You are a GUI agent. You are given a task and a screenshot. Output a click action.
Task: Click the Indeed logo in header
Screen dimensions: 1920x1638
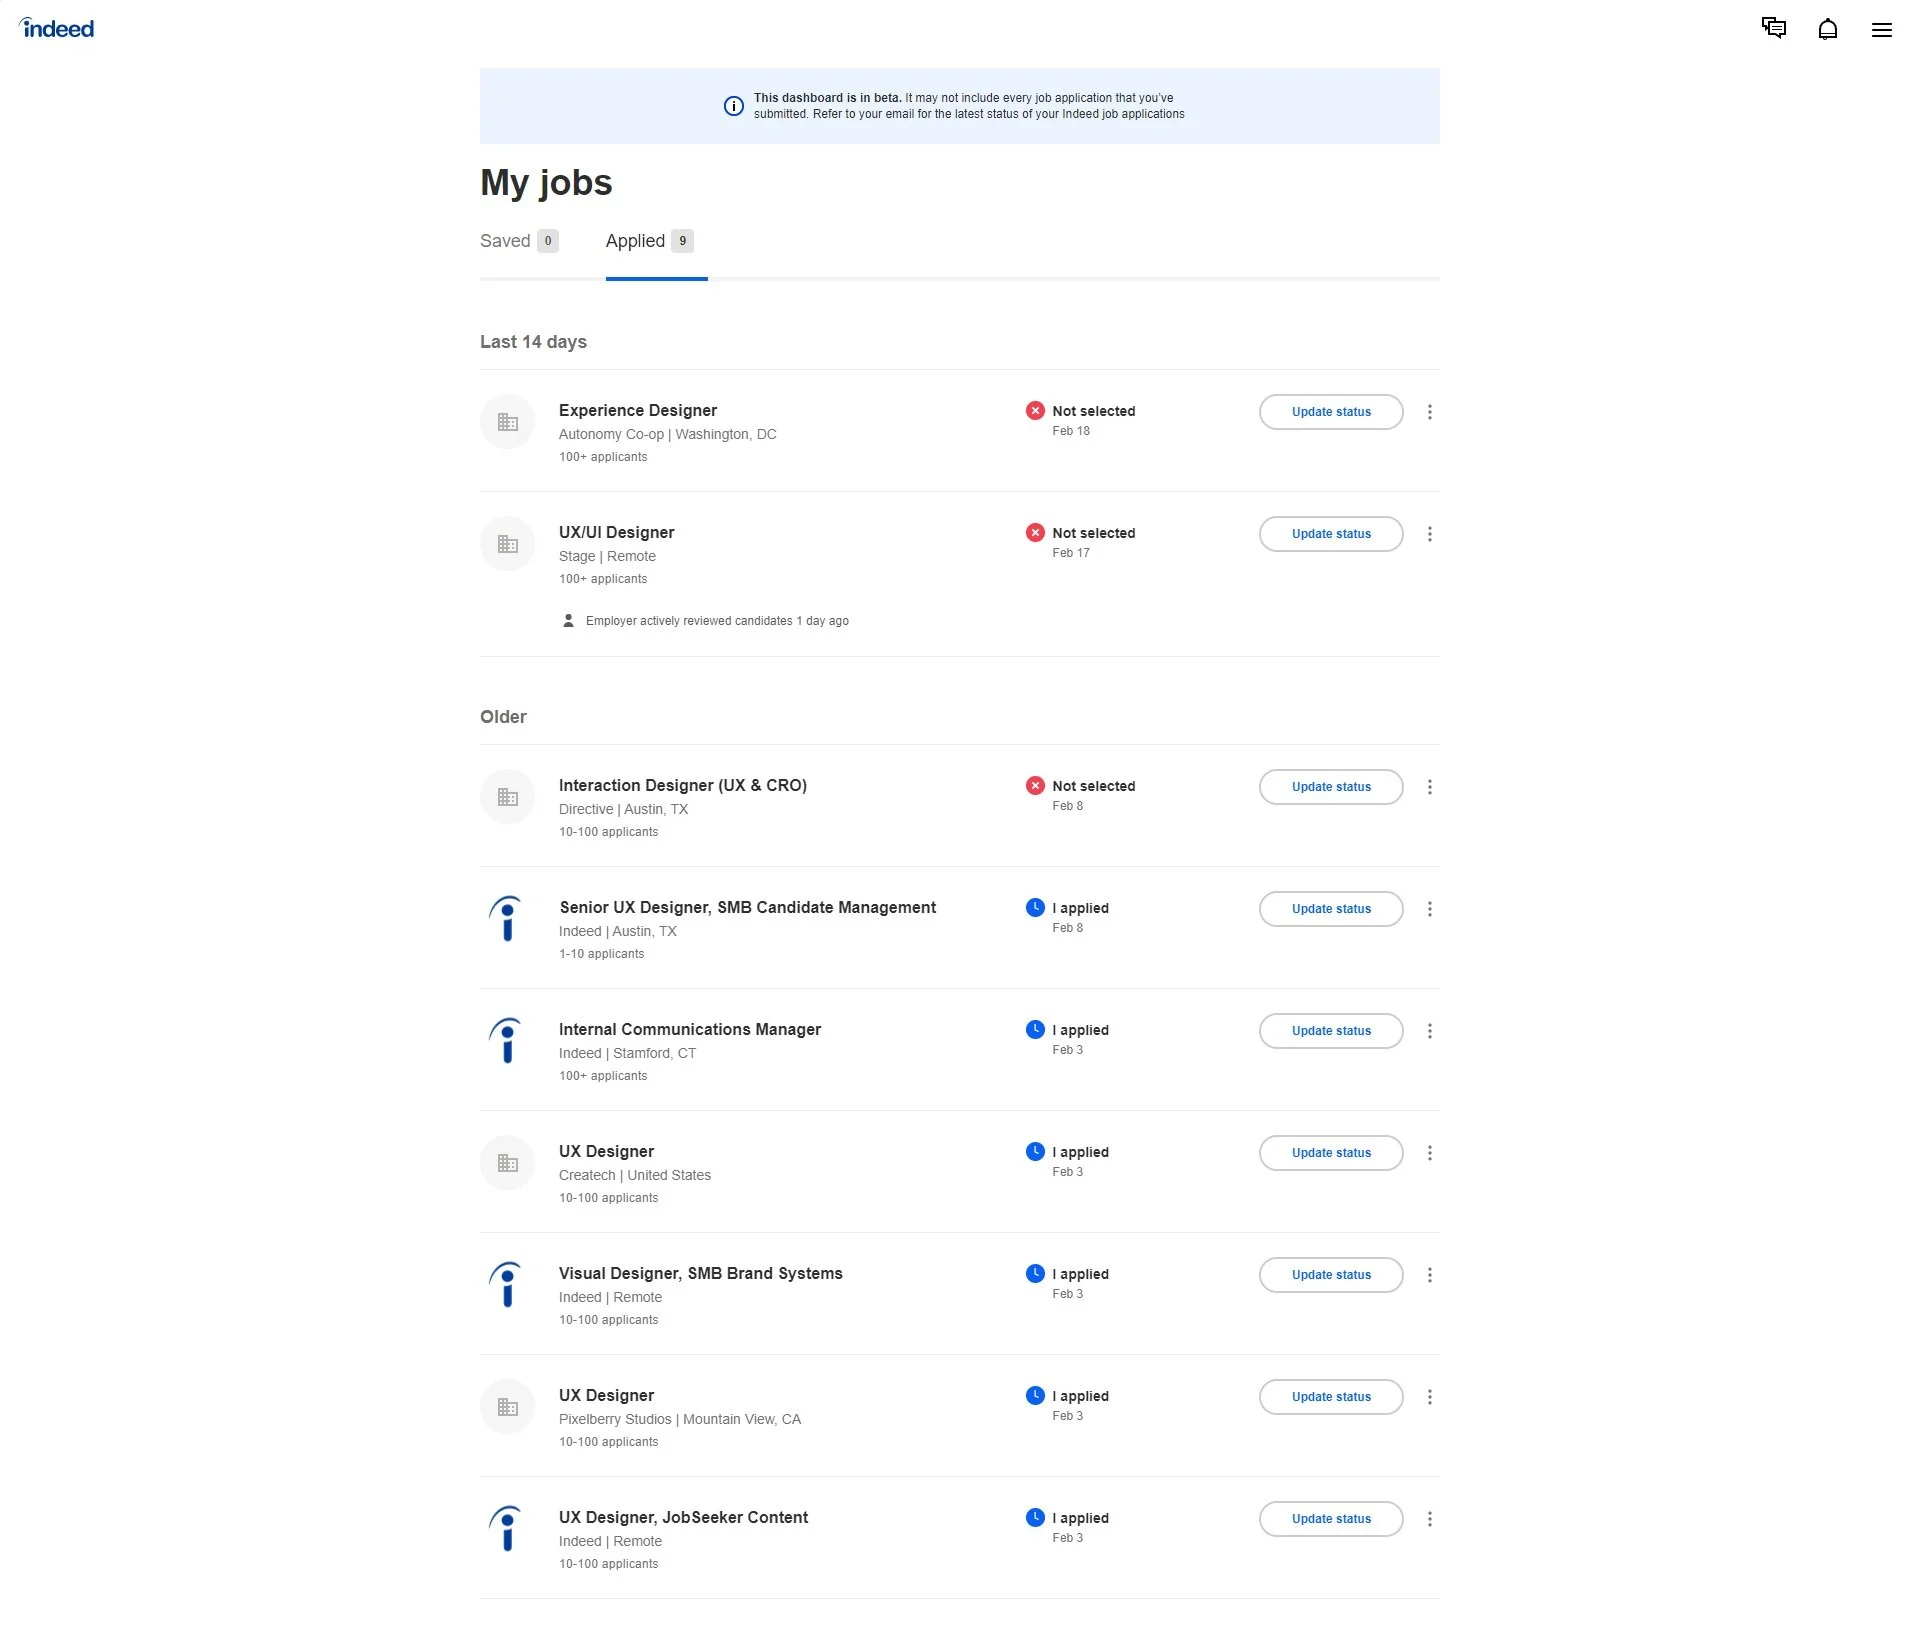pyautogui.click(x=57, y=29)
